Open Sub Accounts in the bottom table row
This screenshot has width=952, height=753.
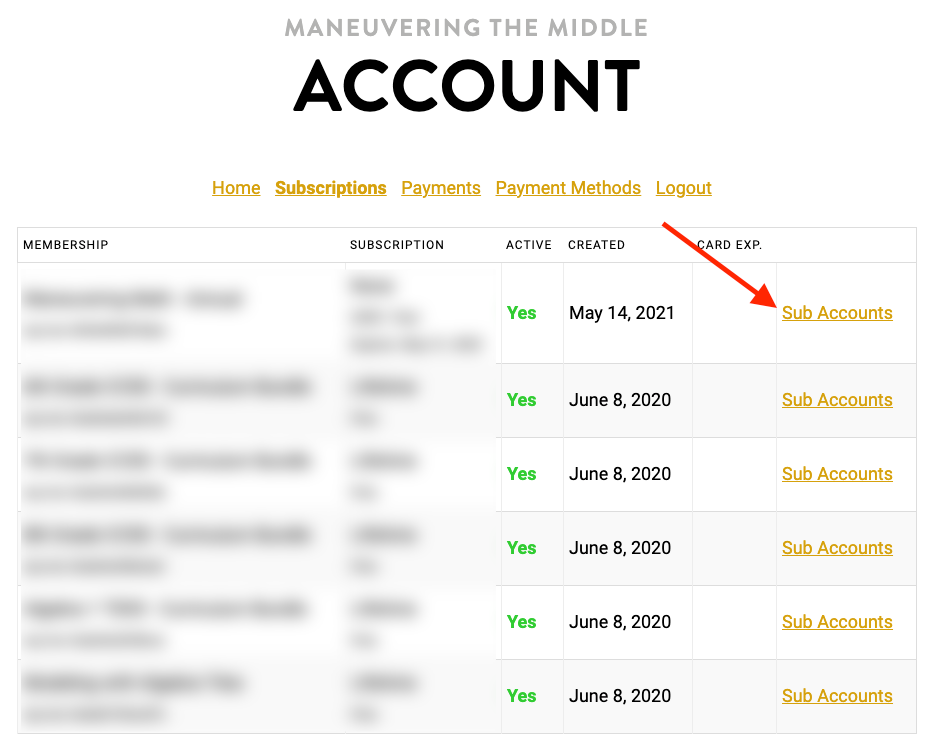click(x=837, y=696)
